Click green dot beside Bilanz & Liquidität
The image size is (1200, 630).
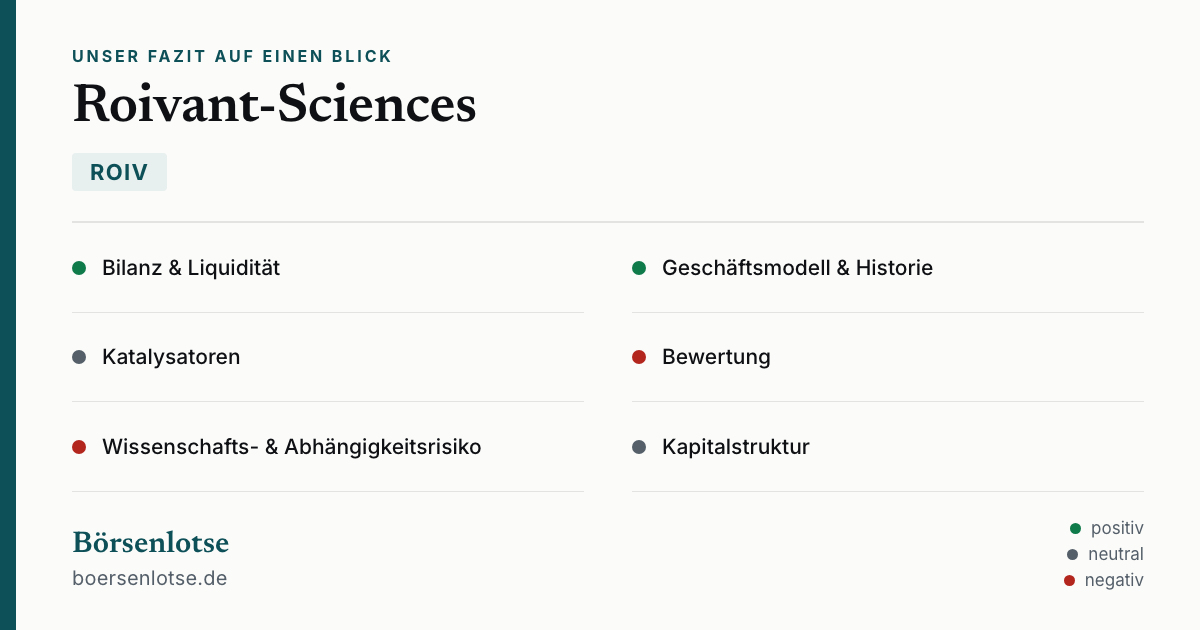79,268
